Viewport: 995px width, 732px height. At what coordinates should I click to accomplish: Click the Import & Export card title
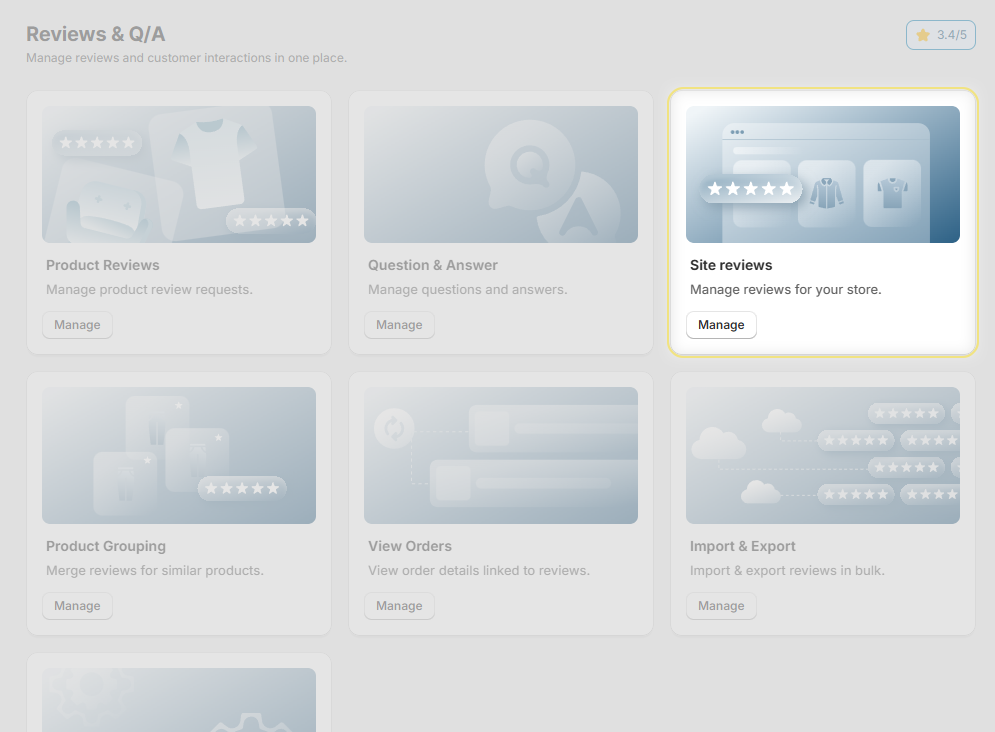[742, 546]
